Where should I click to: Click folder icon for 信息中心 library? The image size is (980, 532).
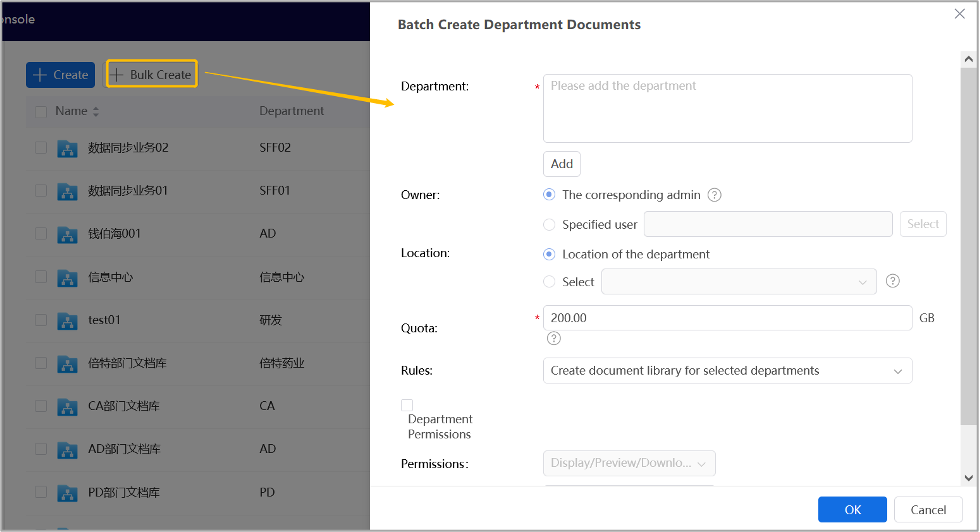point(68,278)
